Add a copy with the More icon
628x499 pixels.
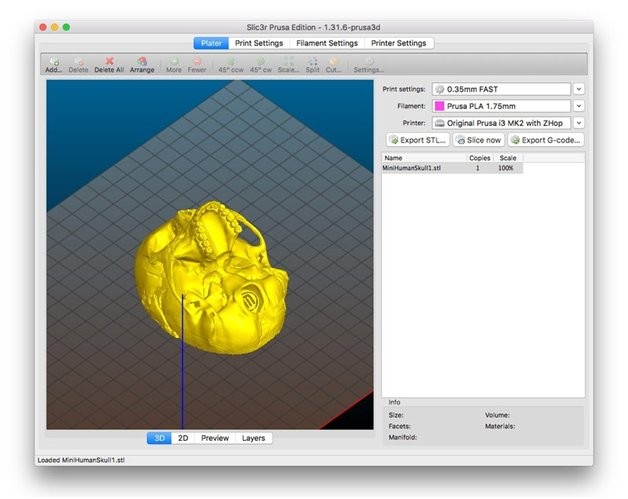174,65
